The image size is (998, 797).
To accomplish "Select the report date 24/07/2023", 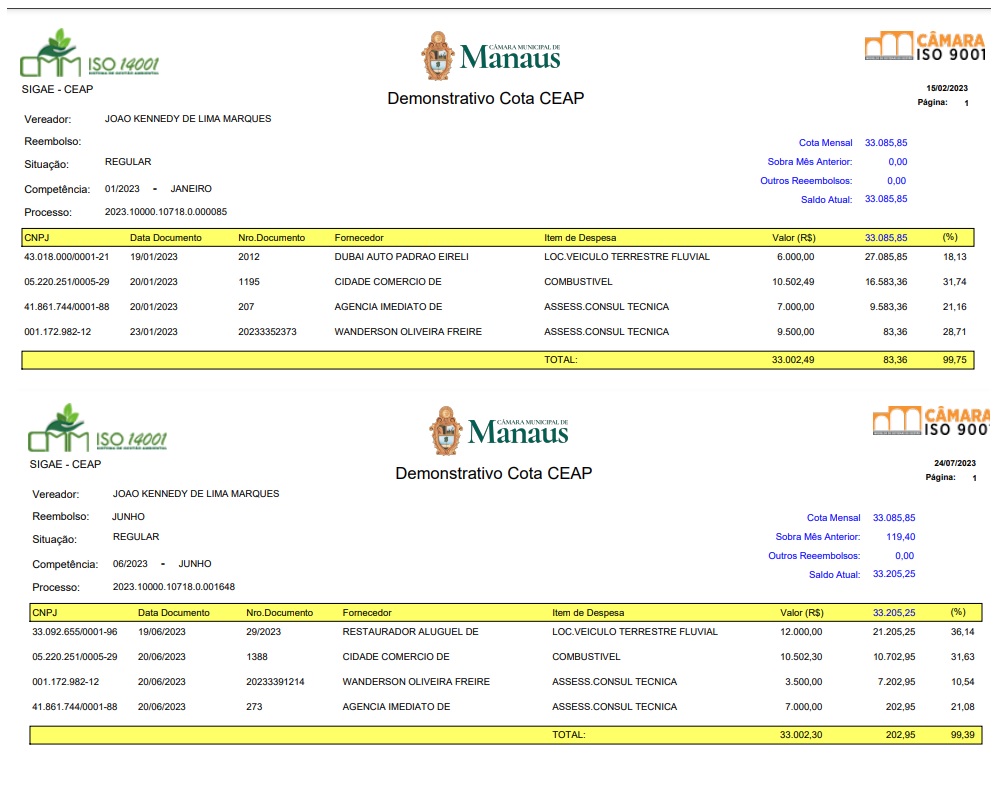I will coord(955,463).
